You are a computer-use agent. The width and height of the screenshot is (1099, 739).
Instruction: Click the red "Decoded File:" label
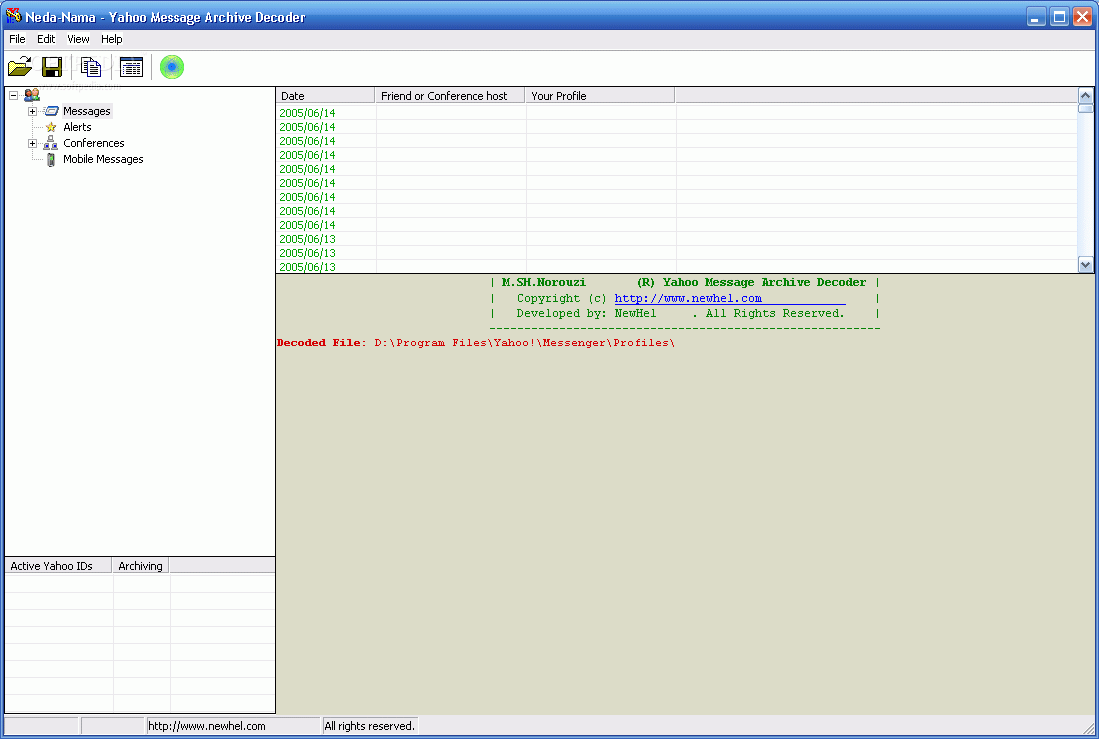322,343
